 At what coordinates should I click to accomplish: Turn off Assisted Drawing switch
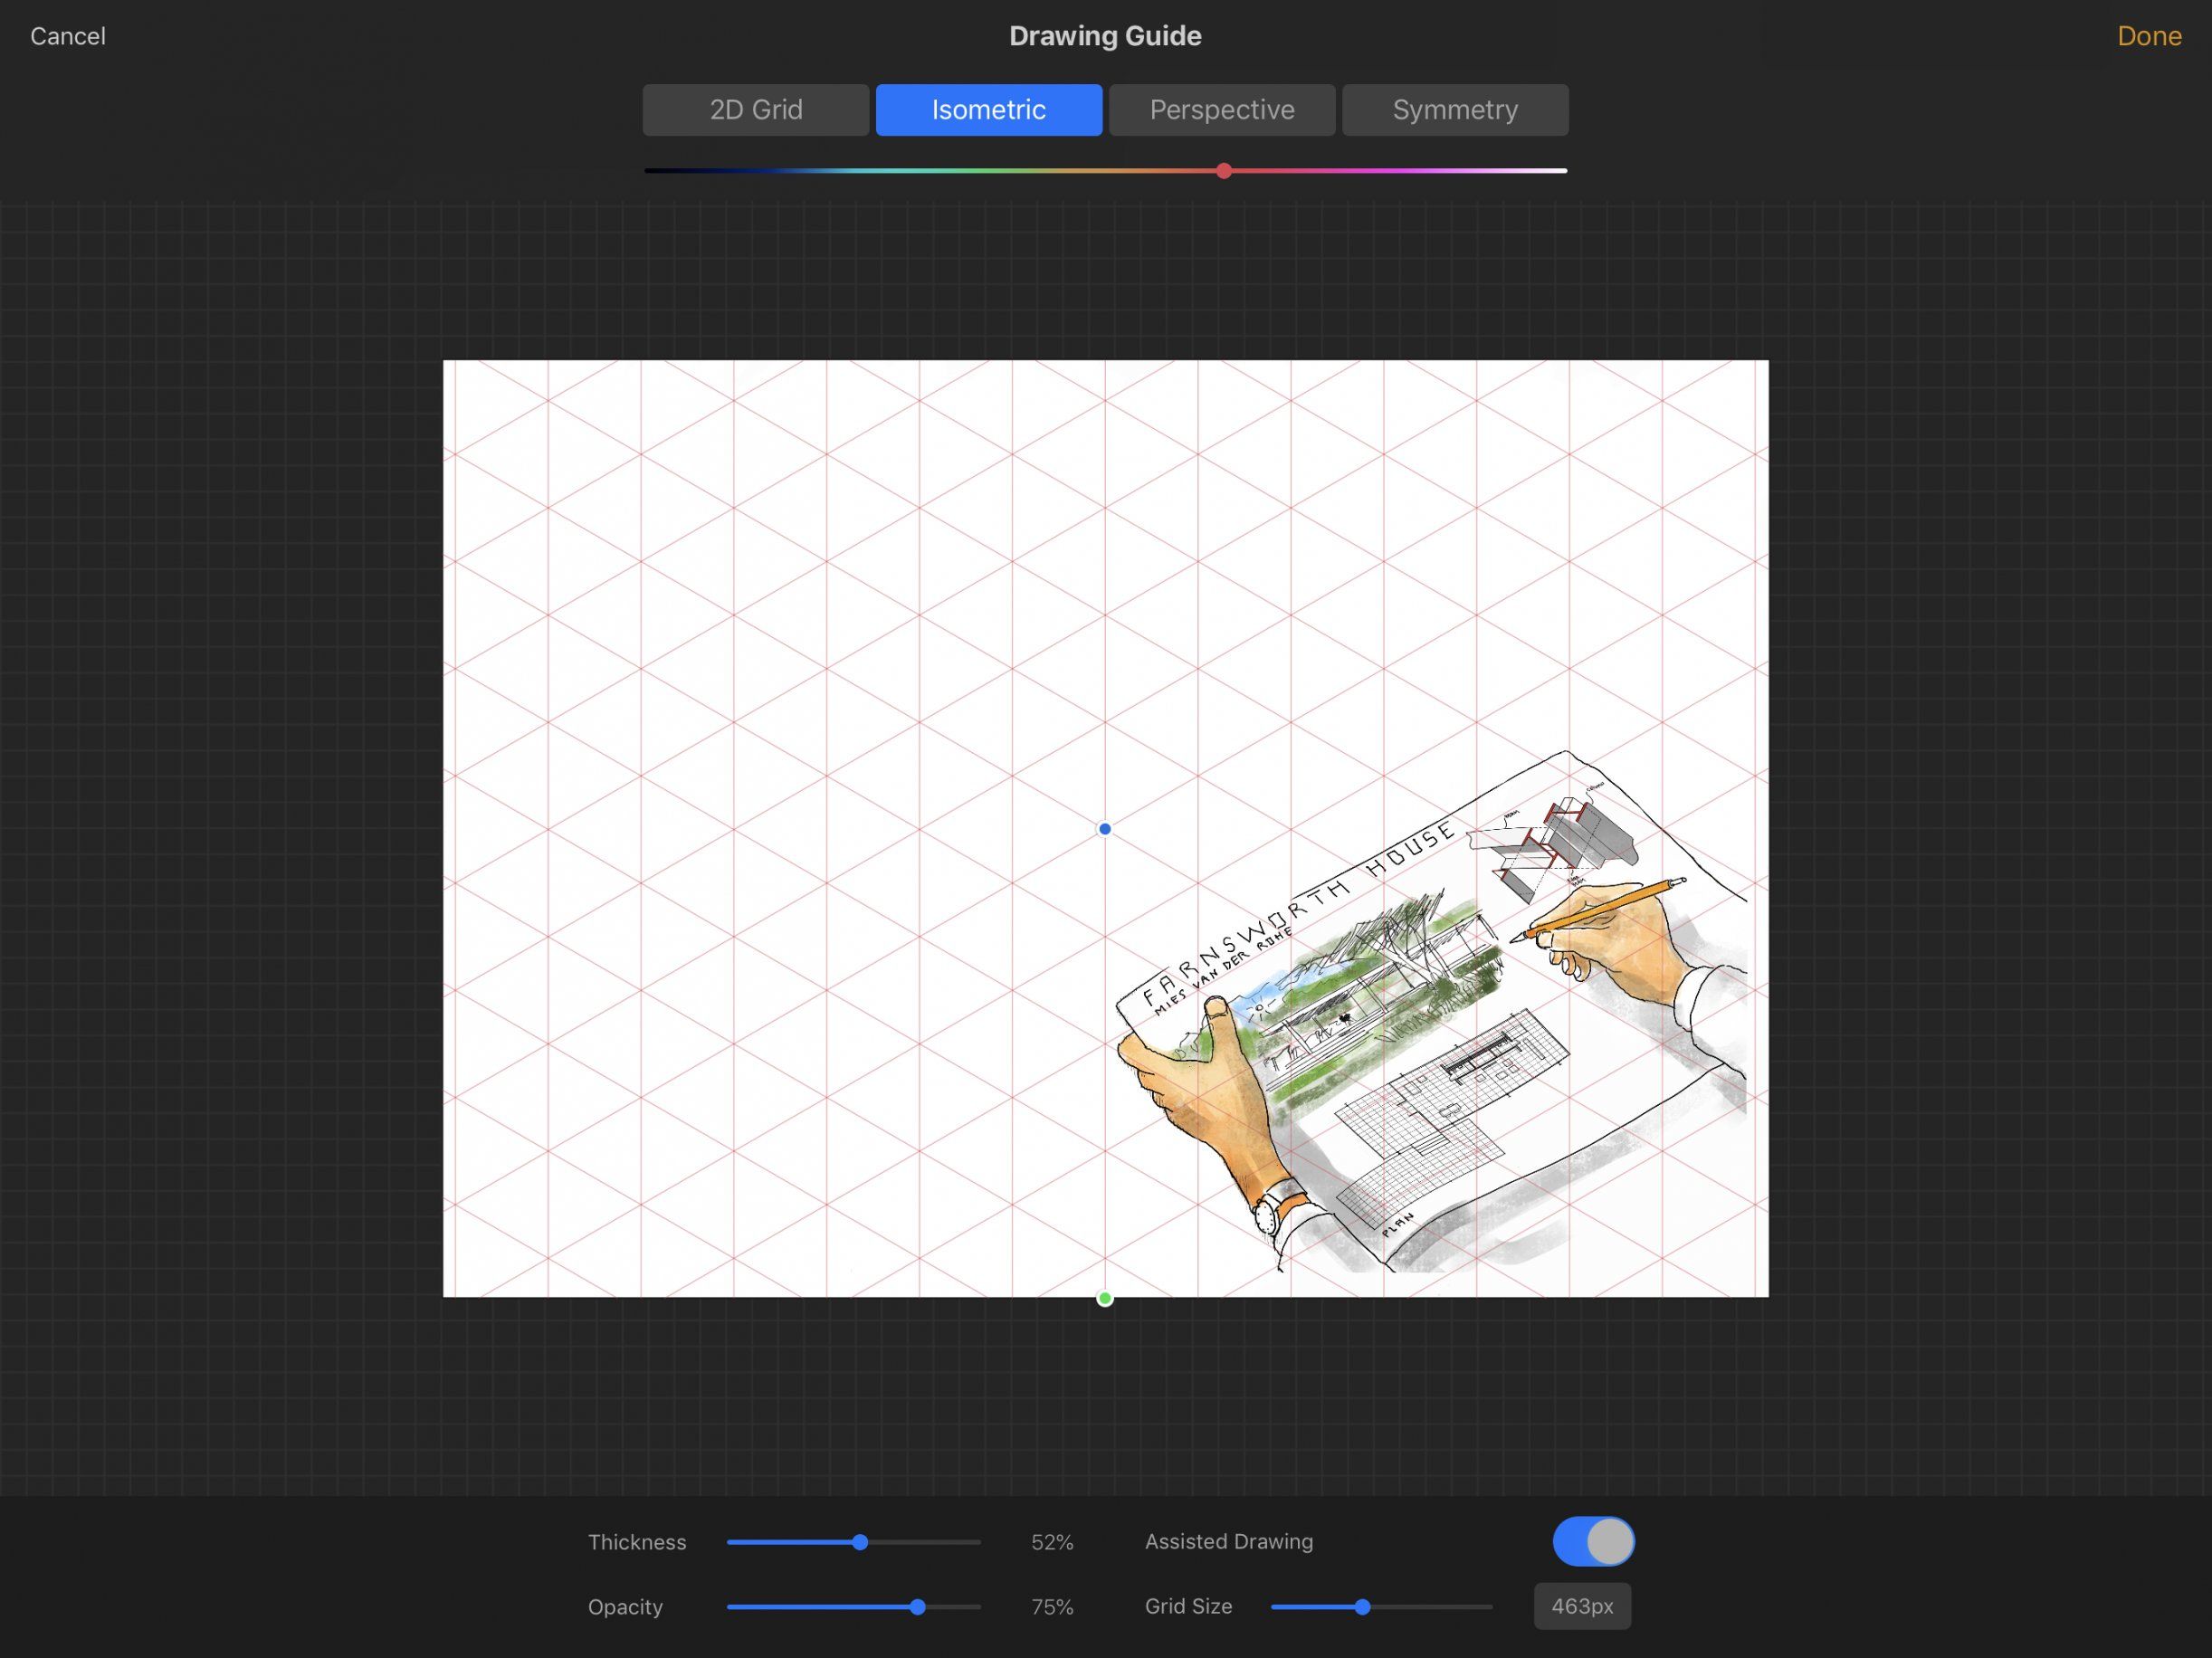(1593, 1541)
